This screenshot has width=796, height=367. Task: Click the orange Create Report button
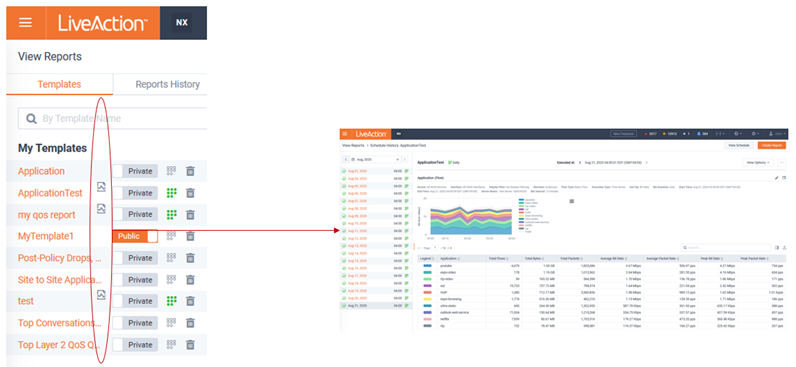tap(771, 145)
